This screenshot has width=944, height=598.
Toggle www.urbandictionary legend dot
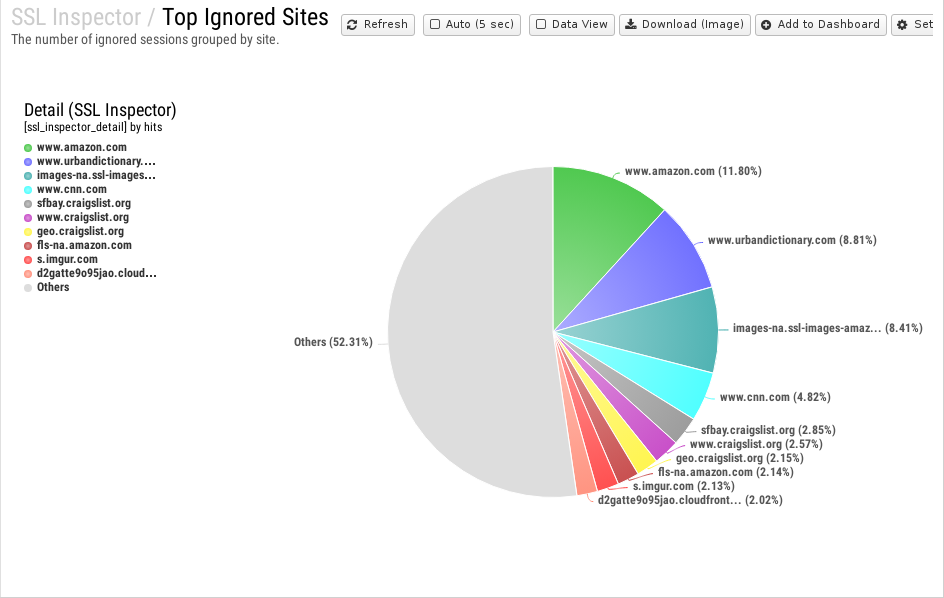click(x=28, y=162)
